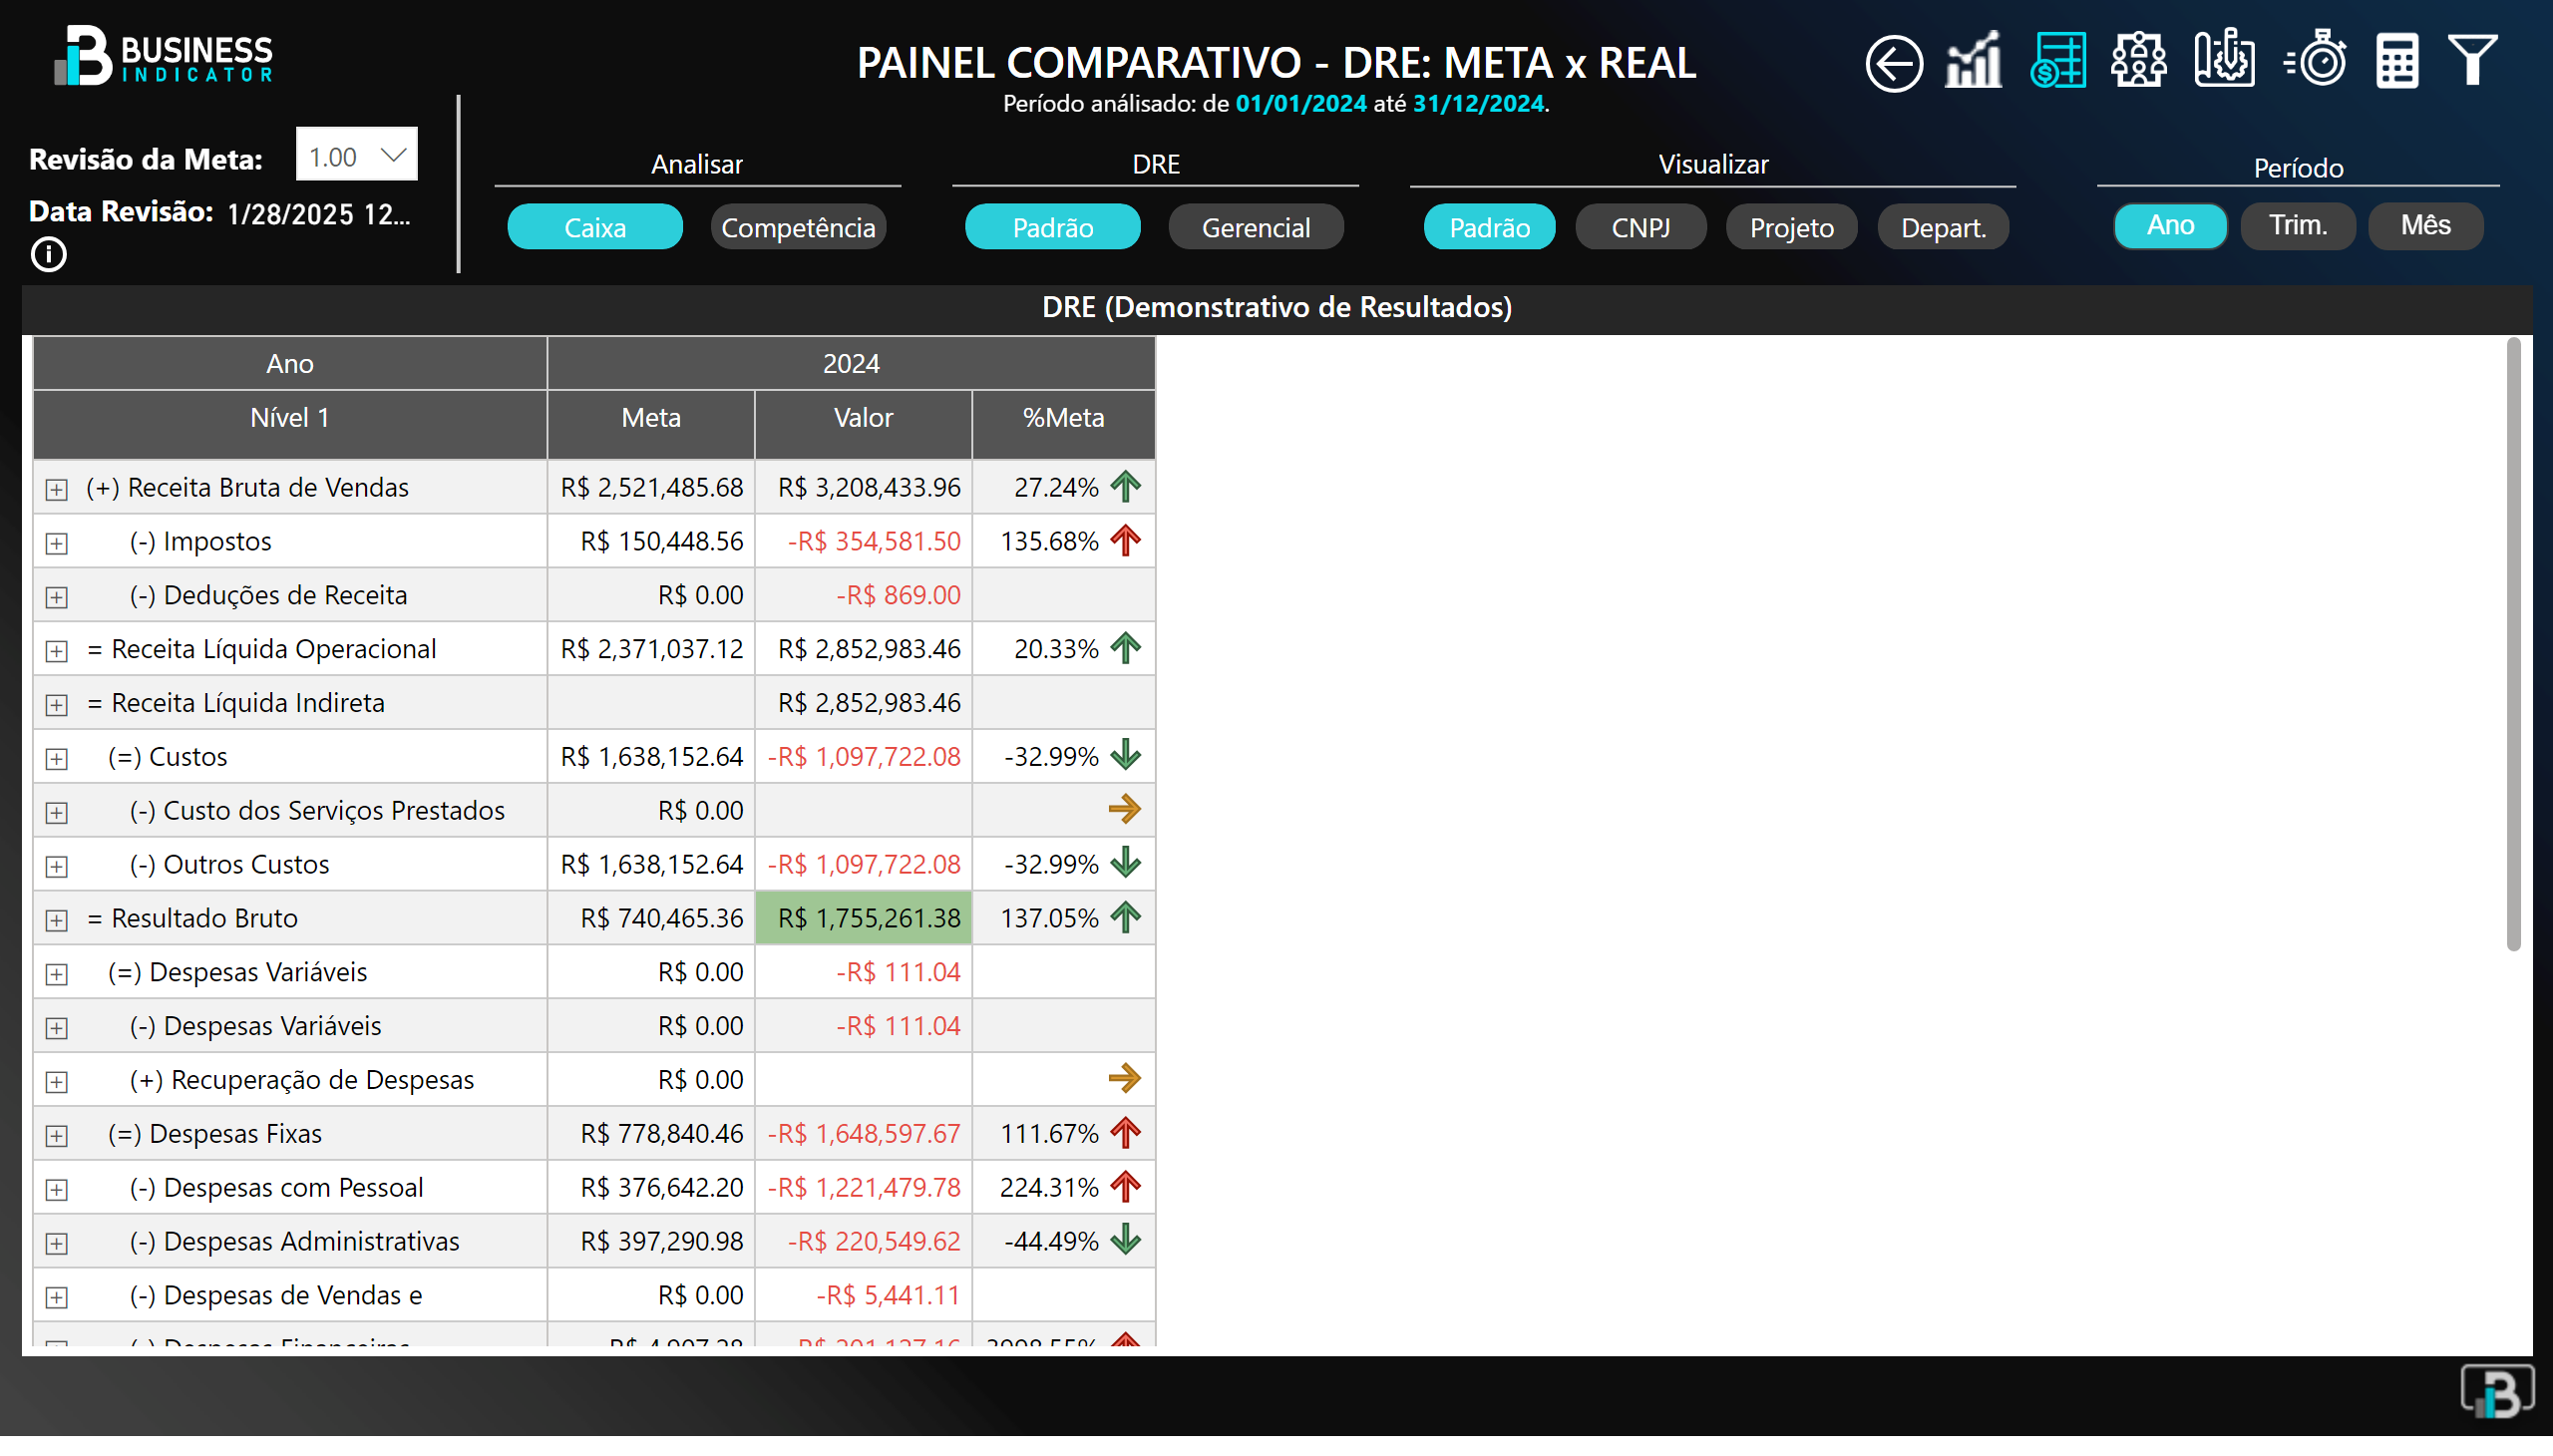Open the bar chart growth report icon
The height and width of the screenshot is (1456, 2553).
coord(1973,61)
